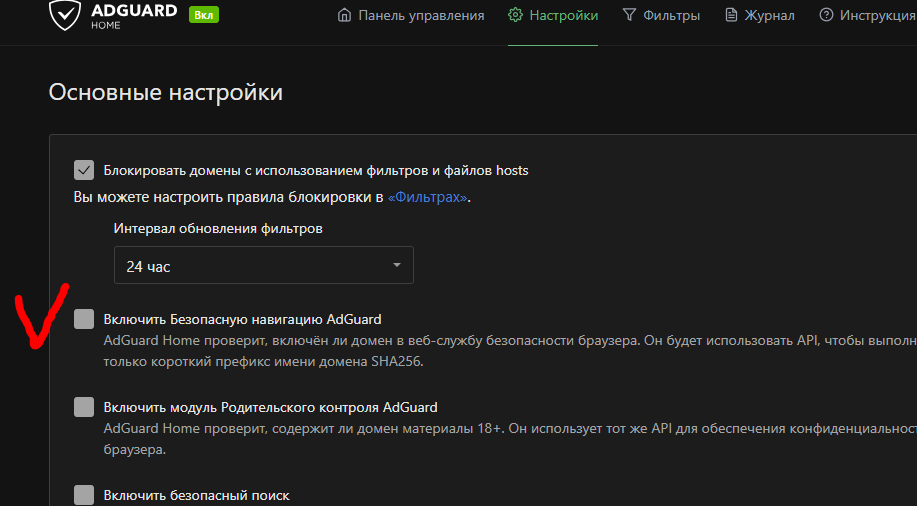Click the document icon beside Журнал

tap(731, 15)
